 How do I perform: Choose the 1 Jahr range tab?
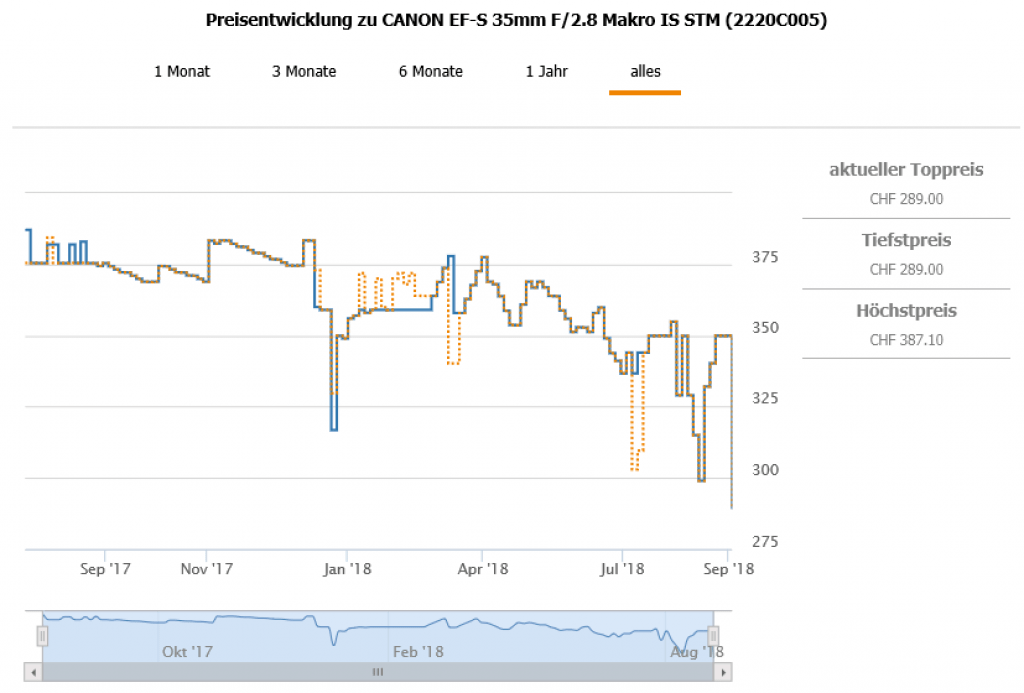(x=547, y=71)
